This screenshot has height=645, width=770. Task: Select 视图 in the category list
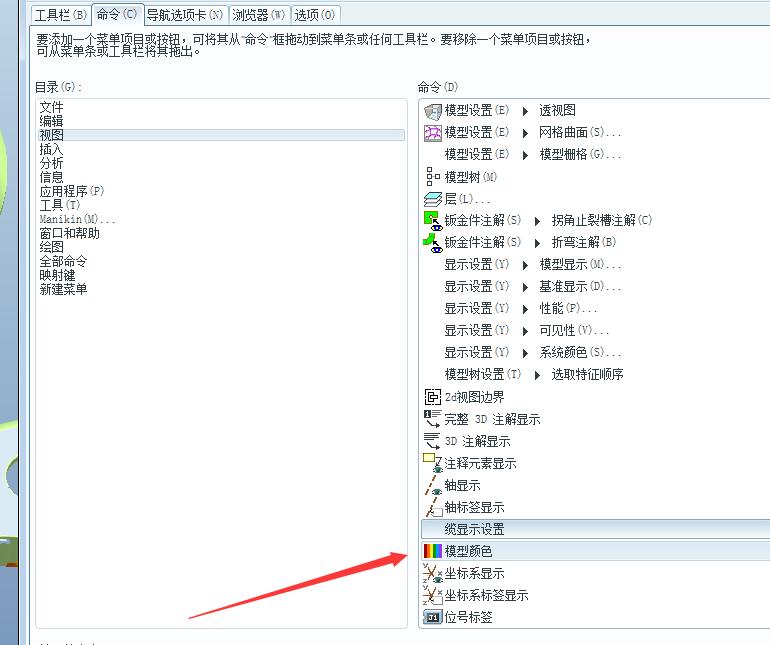[221, 135]
